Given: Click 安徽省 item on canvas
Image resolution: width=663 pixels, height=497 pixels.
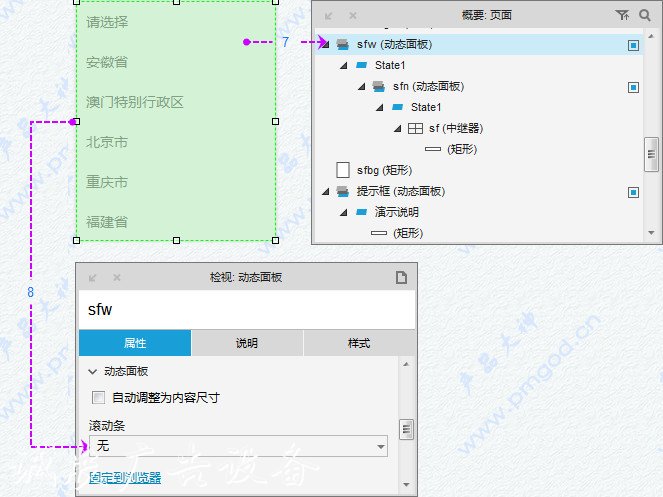Looking at the screenshot, I should [107, 62].
